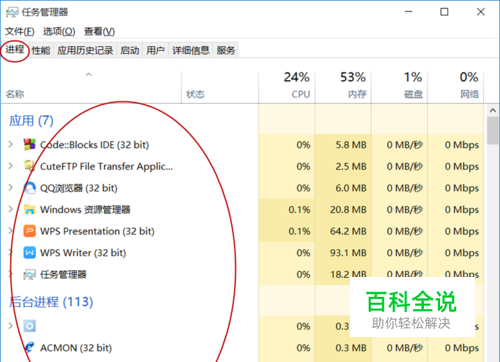
Task: Click the 2.5 MB memory value
Action: click(x=351, y=166)
